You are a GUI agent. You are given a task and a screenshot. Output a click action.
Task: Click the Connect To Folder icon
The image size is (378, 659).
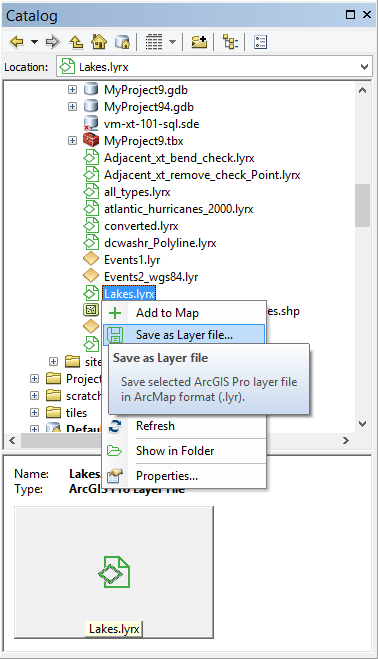[199, 42]
